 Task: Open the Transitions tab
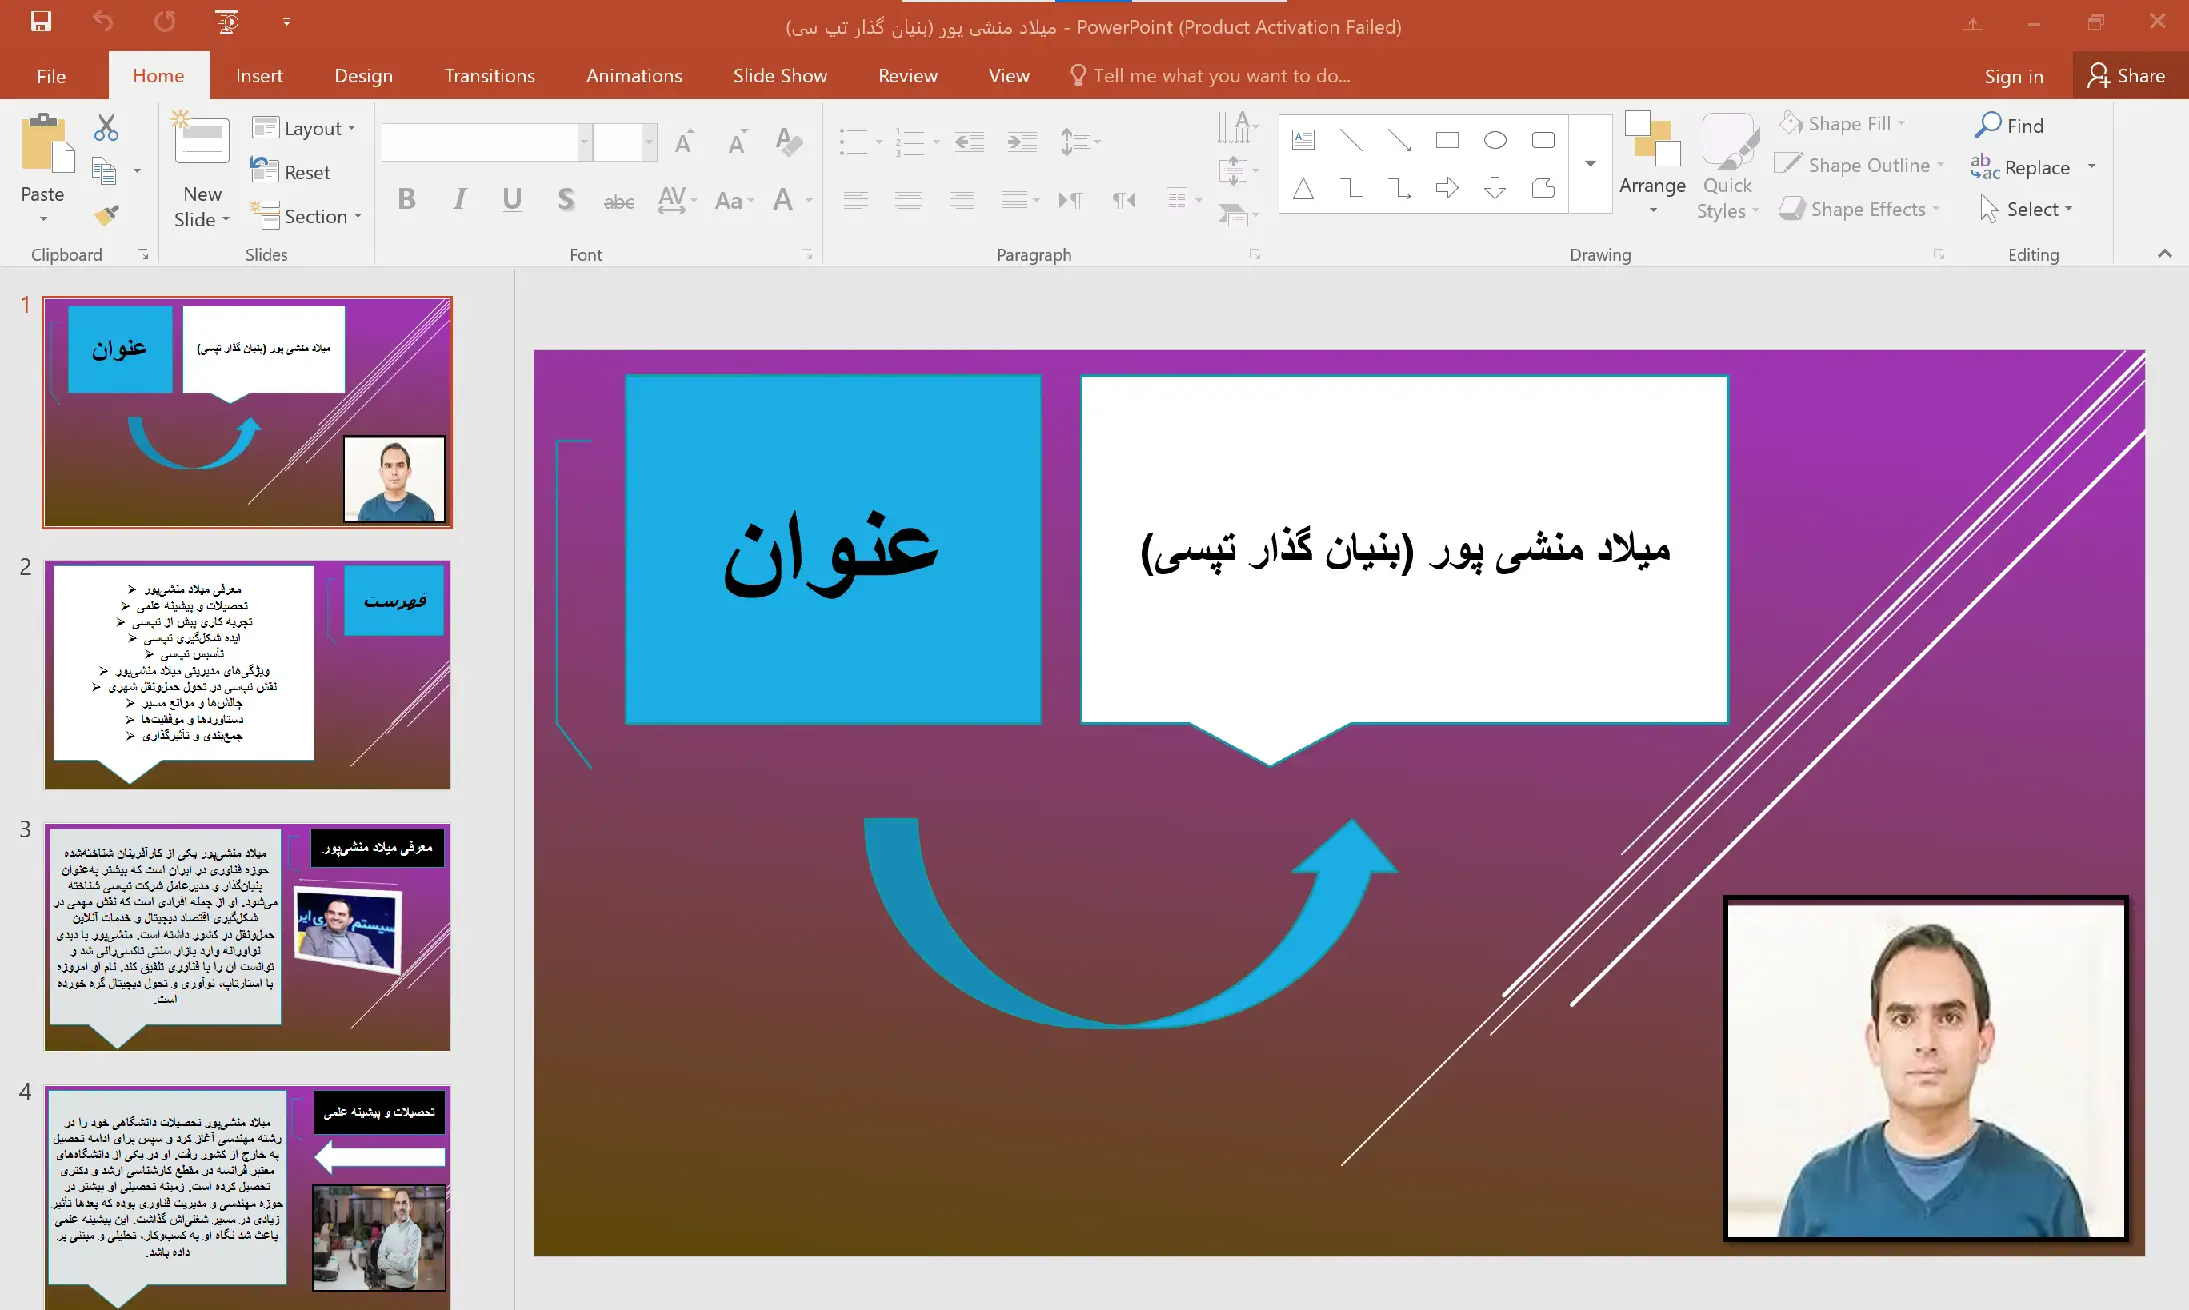pos(489,76)
